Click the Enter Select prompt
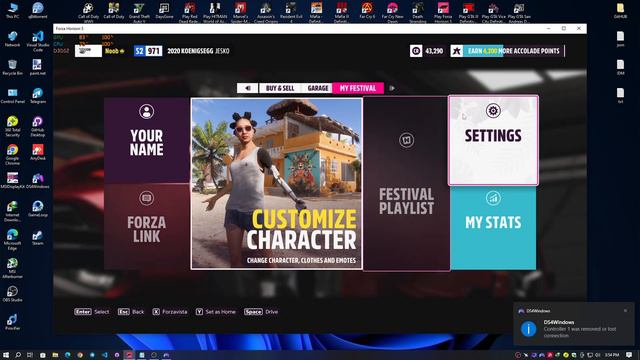This screenshot has height=360, width=640. 92,312
